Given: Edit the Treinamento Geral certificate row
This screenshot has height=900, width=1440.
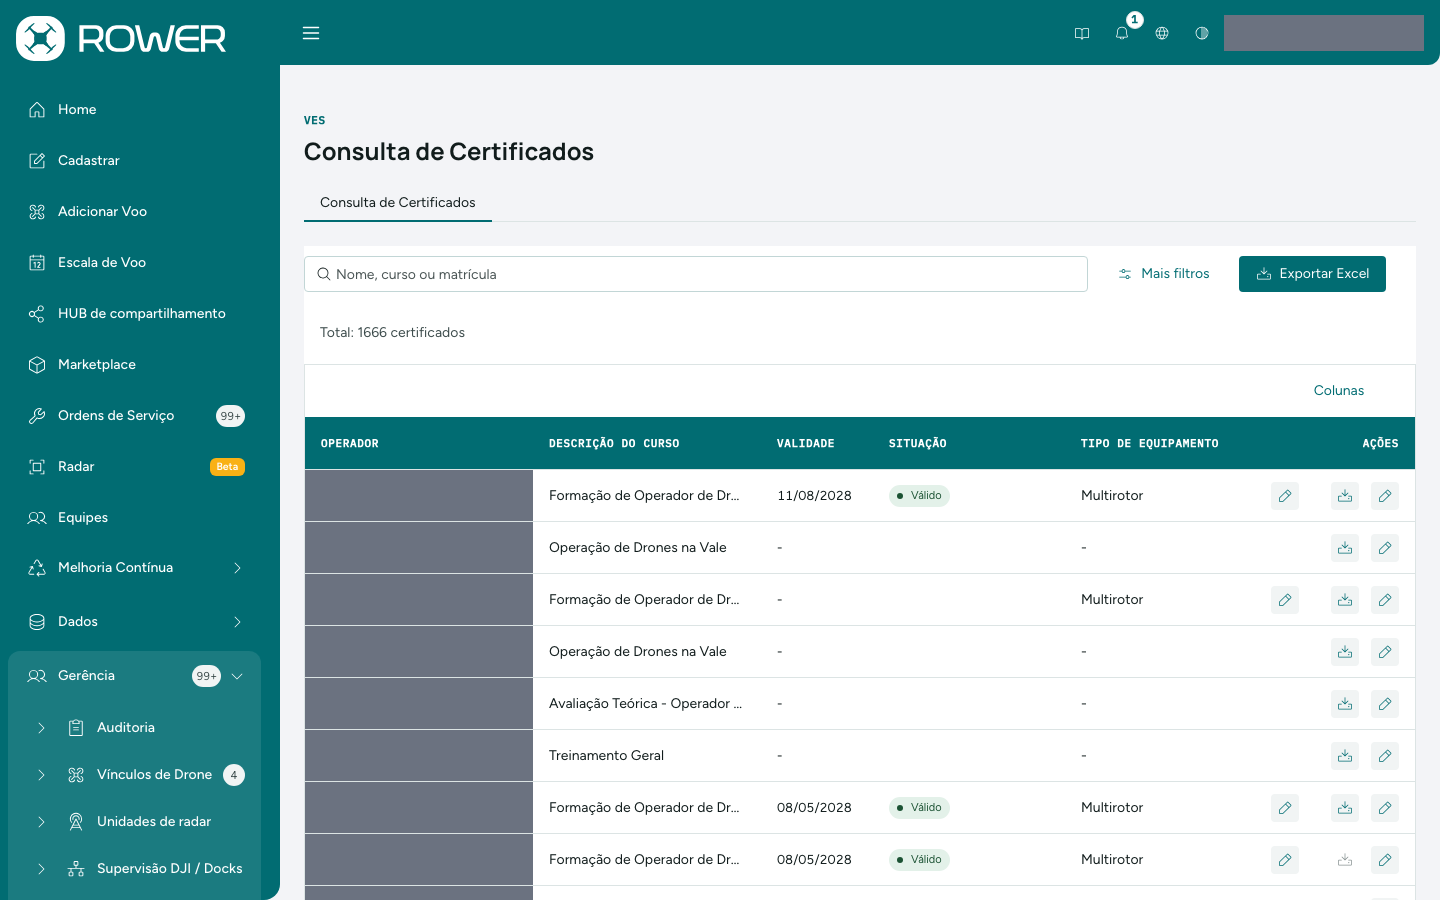Looking at the screenshot, I should [x=1385, y=756].
